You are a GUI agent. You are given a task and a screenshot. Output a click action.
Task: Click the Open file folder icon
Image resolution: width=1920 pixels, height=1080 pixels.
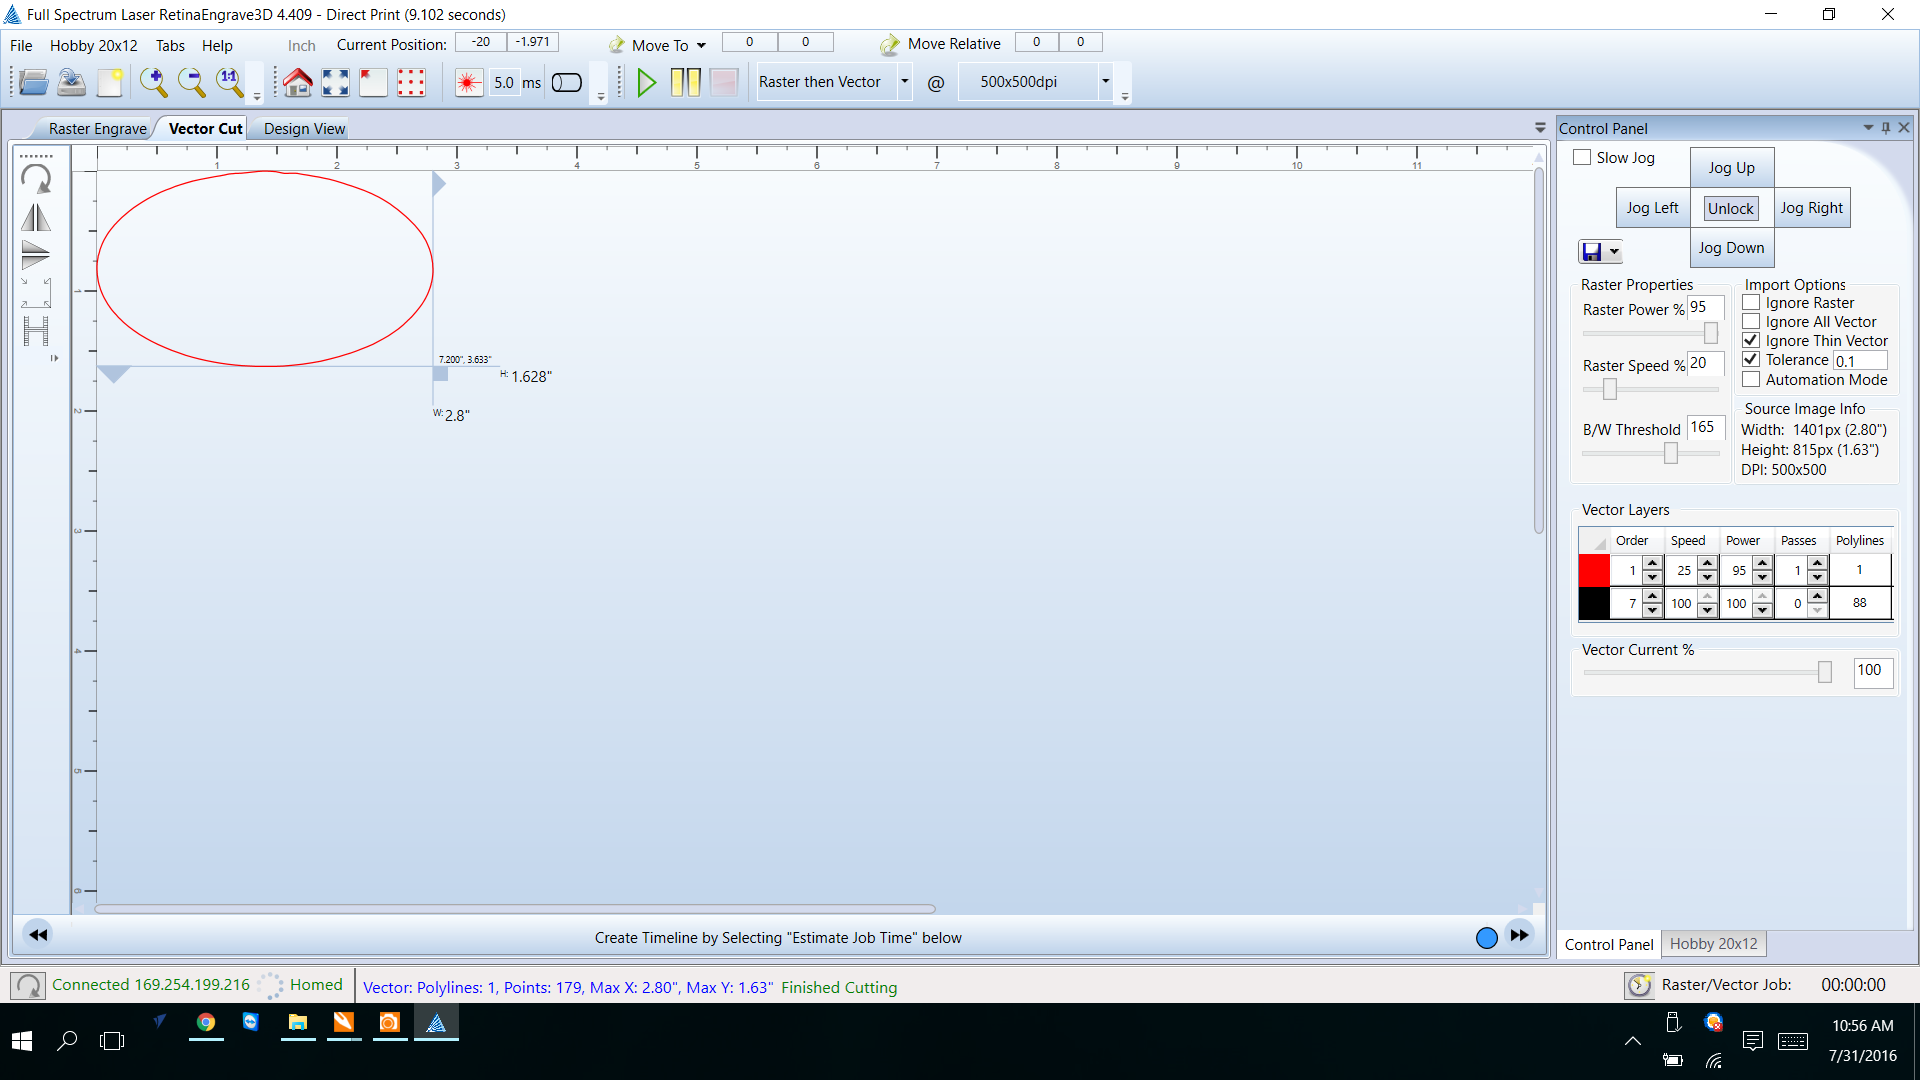click(33, 82)
